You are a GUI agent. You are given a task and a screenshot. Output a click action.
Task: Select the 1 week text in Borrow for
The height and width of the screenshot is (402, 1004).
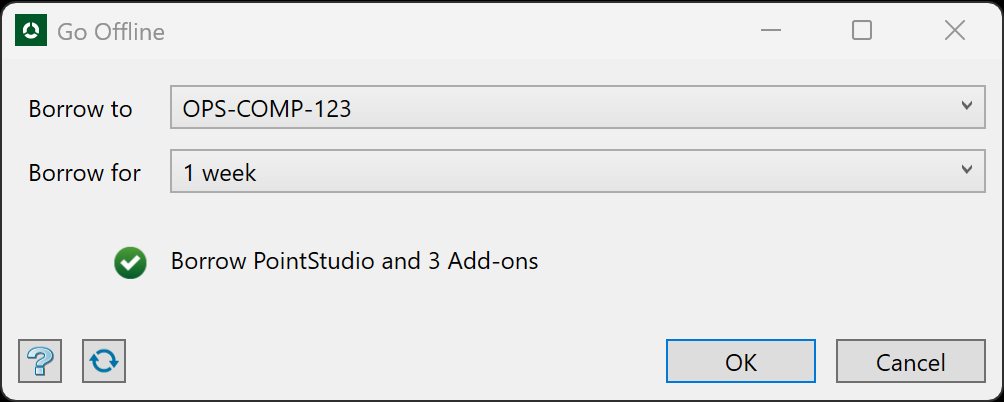tap(220, 173)
